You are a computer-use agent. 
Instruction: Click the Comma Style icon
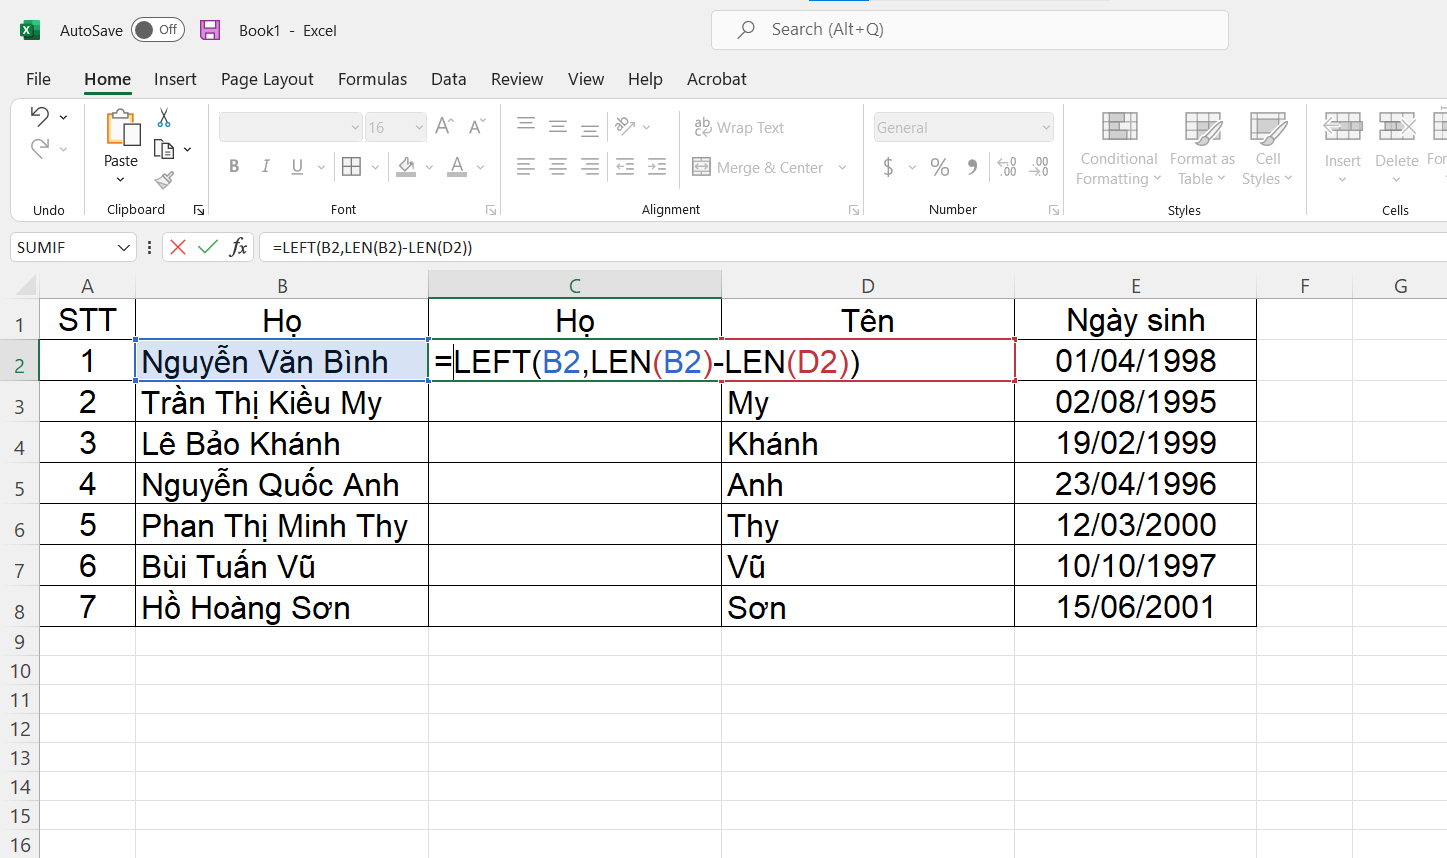pos(972,167)
